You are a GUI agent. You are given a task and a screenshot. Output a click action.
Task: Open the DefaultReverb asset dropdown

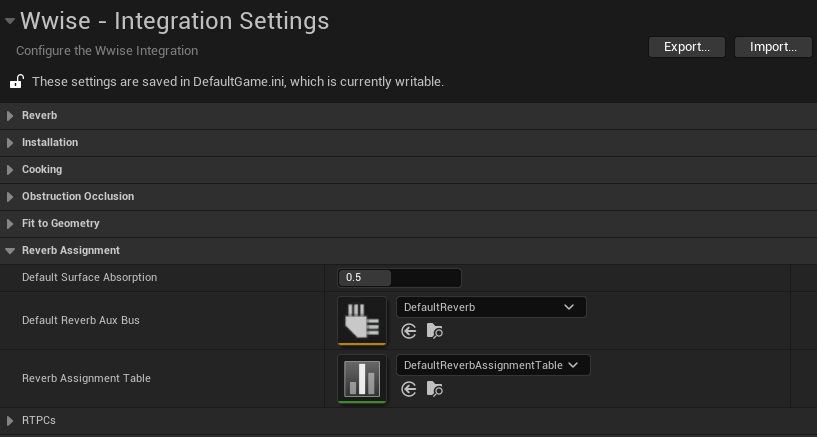(491, 307)
